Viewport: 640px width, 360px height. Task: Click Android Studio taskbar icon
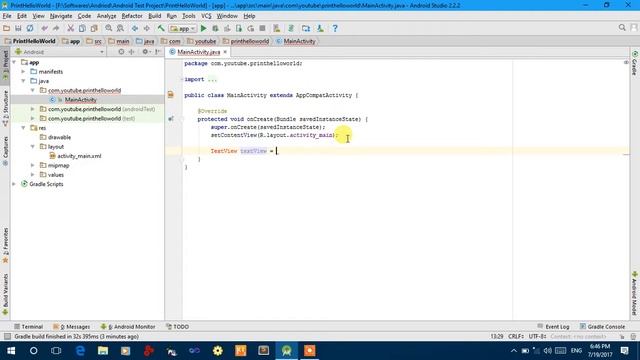point(287,351)
